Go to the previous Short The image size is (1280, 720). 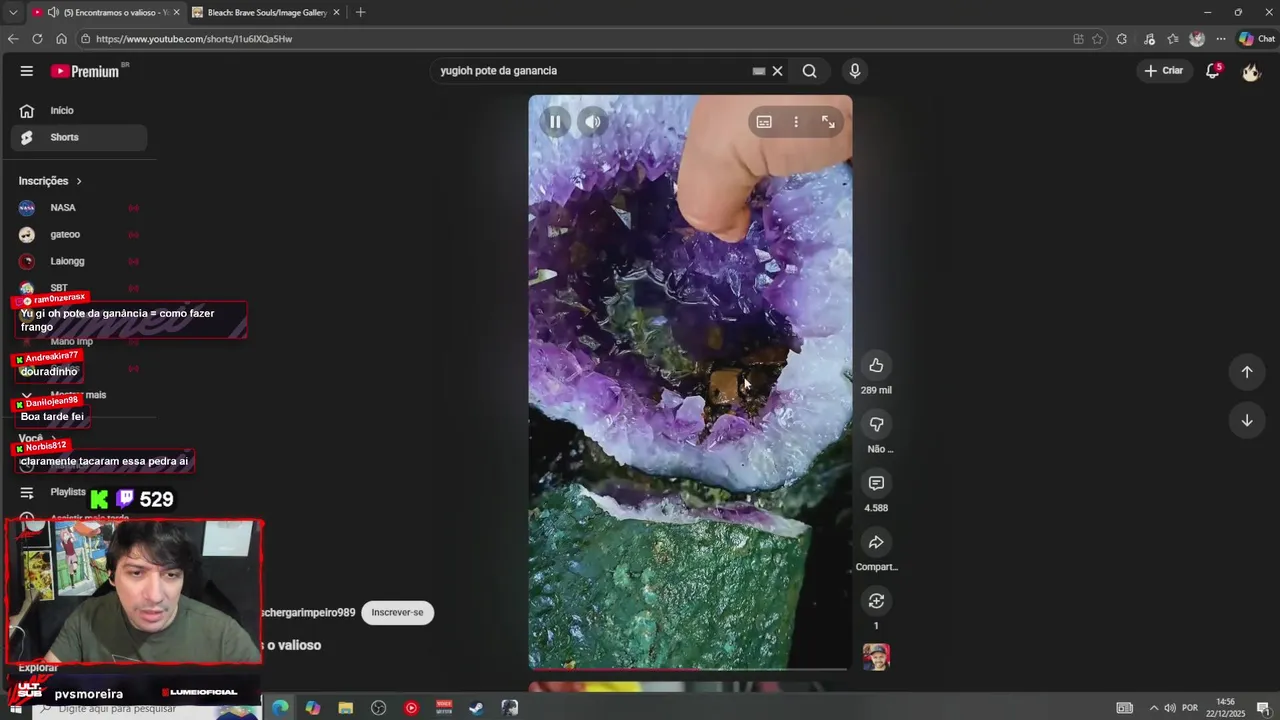(1247, 372)
